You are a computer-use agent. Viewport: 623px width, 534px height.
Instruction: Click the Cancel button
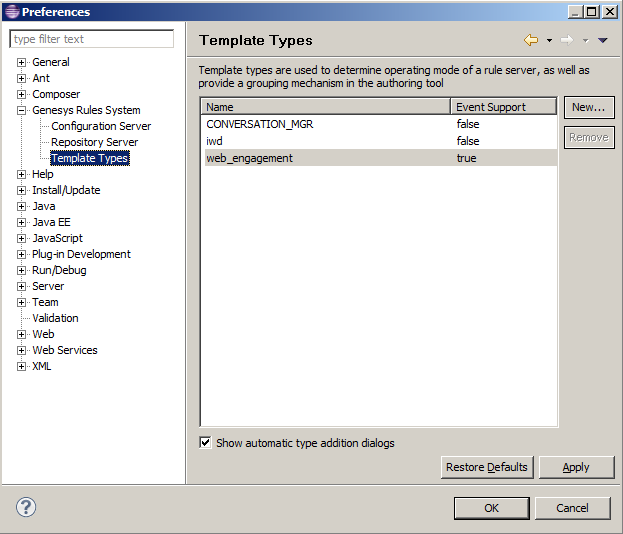(x=573, y=508)
